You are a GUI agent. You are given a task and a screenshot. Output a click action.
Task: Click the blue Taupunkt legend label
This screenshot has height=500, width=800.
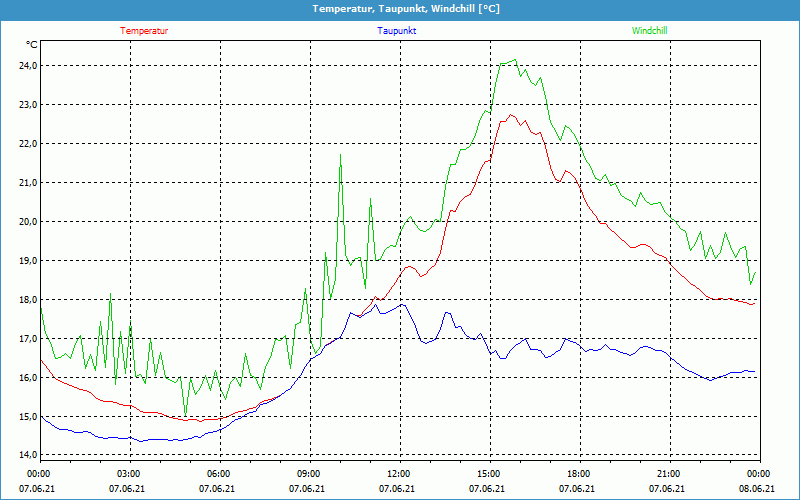click(396, 31)
